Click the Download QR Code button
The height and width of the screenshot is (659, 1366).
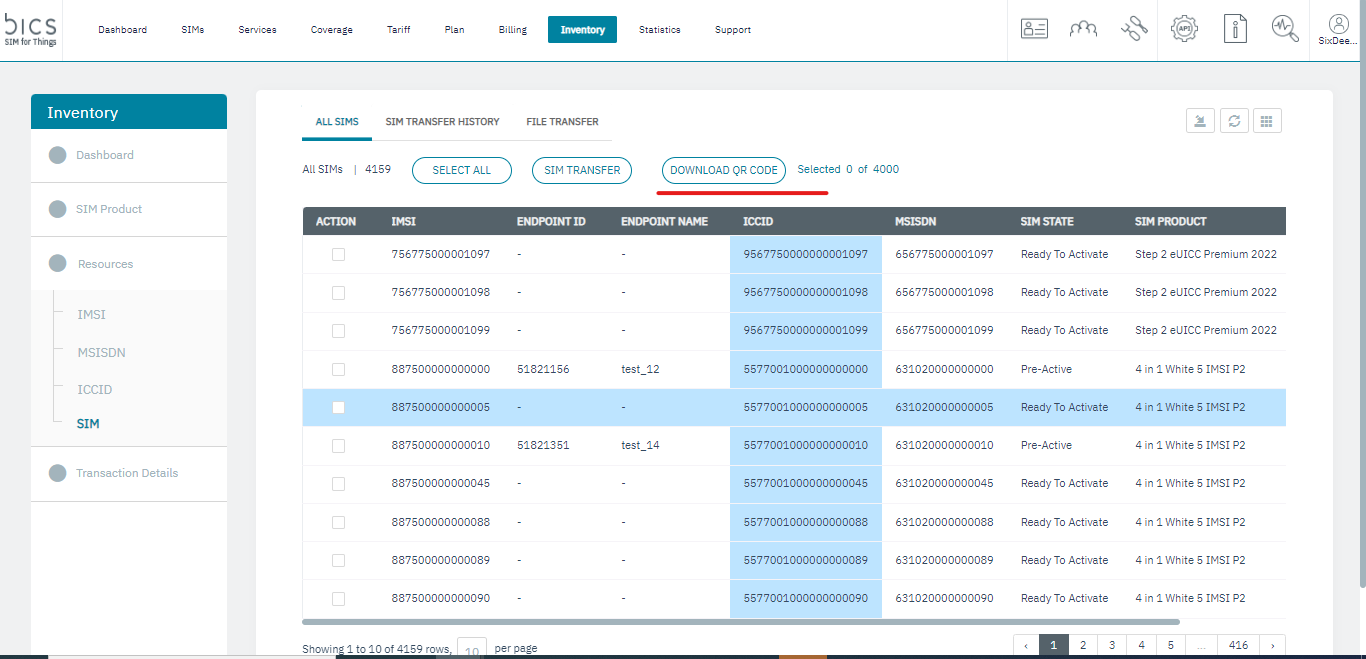(723, 171)
